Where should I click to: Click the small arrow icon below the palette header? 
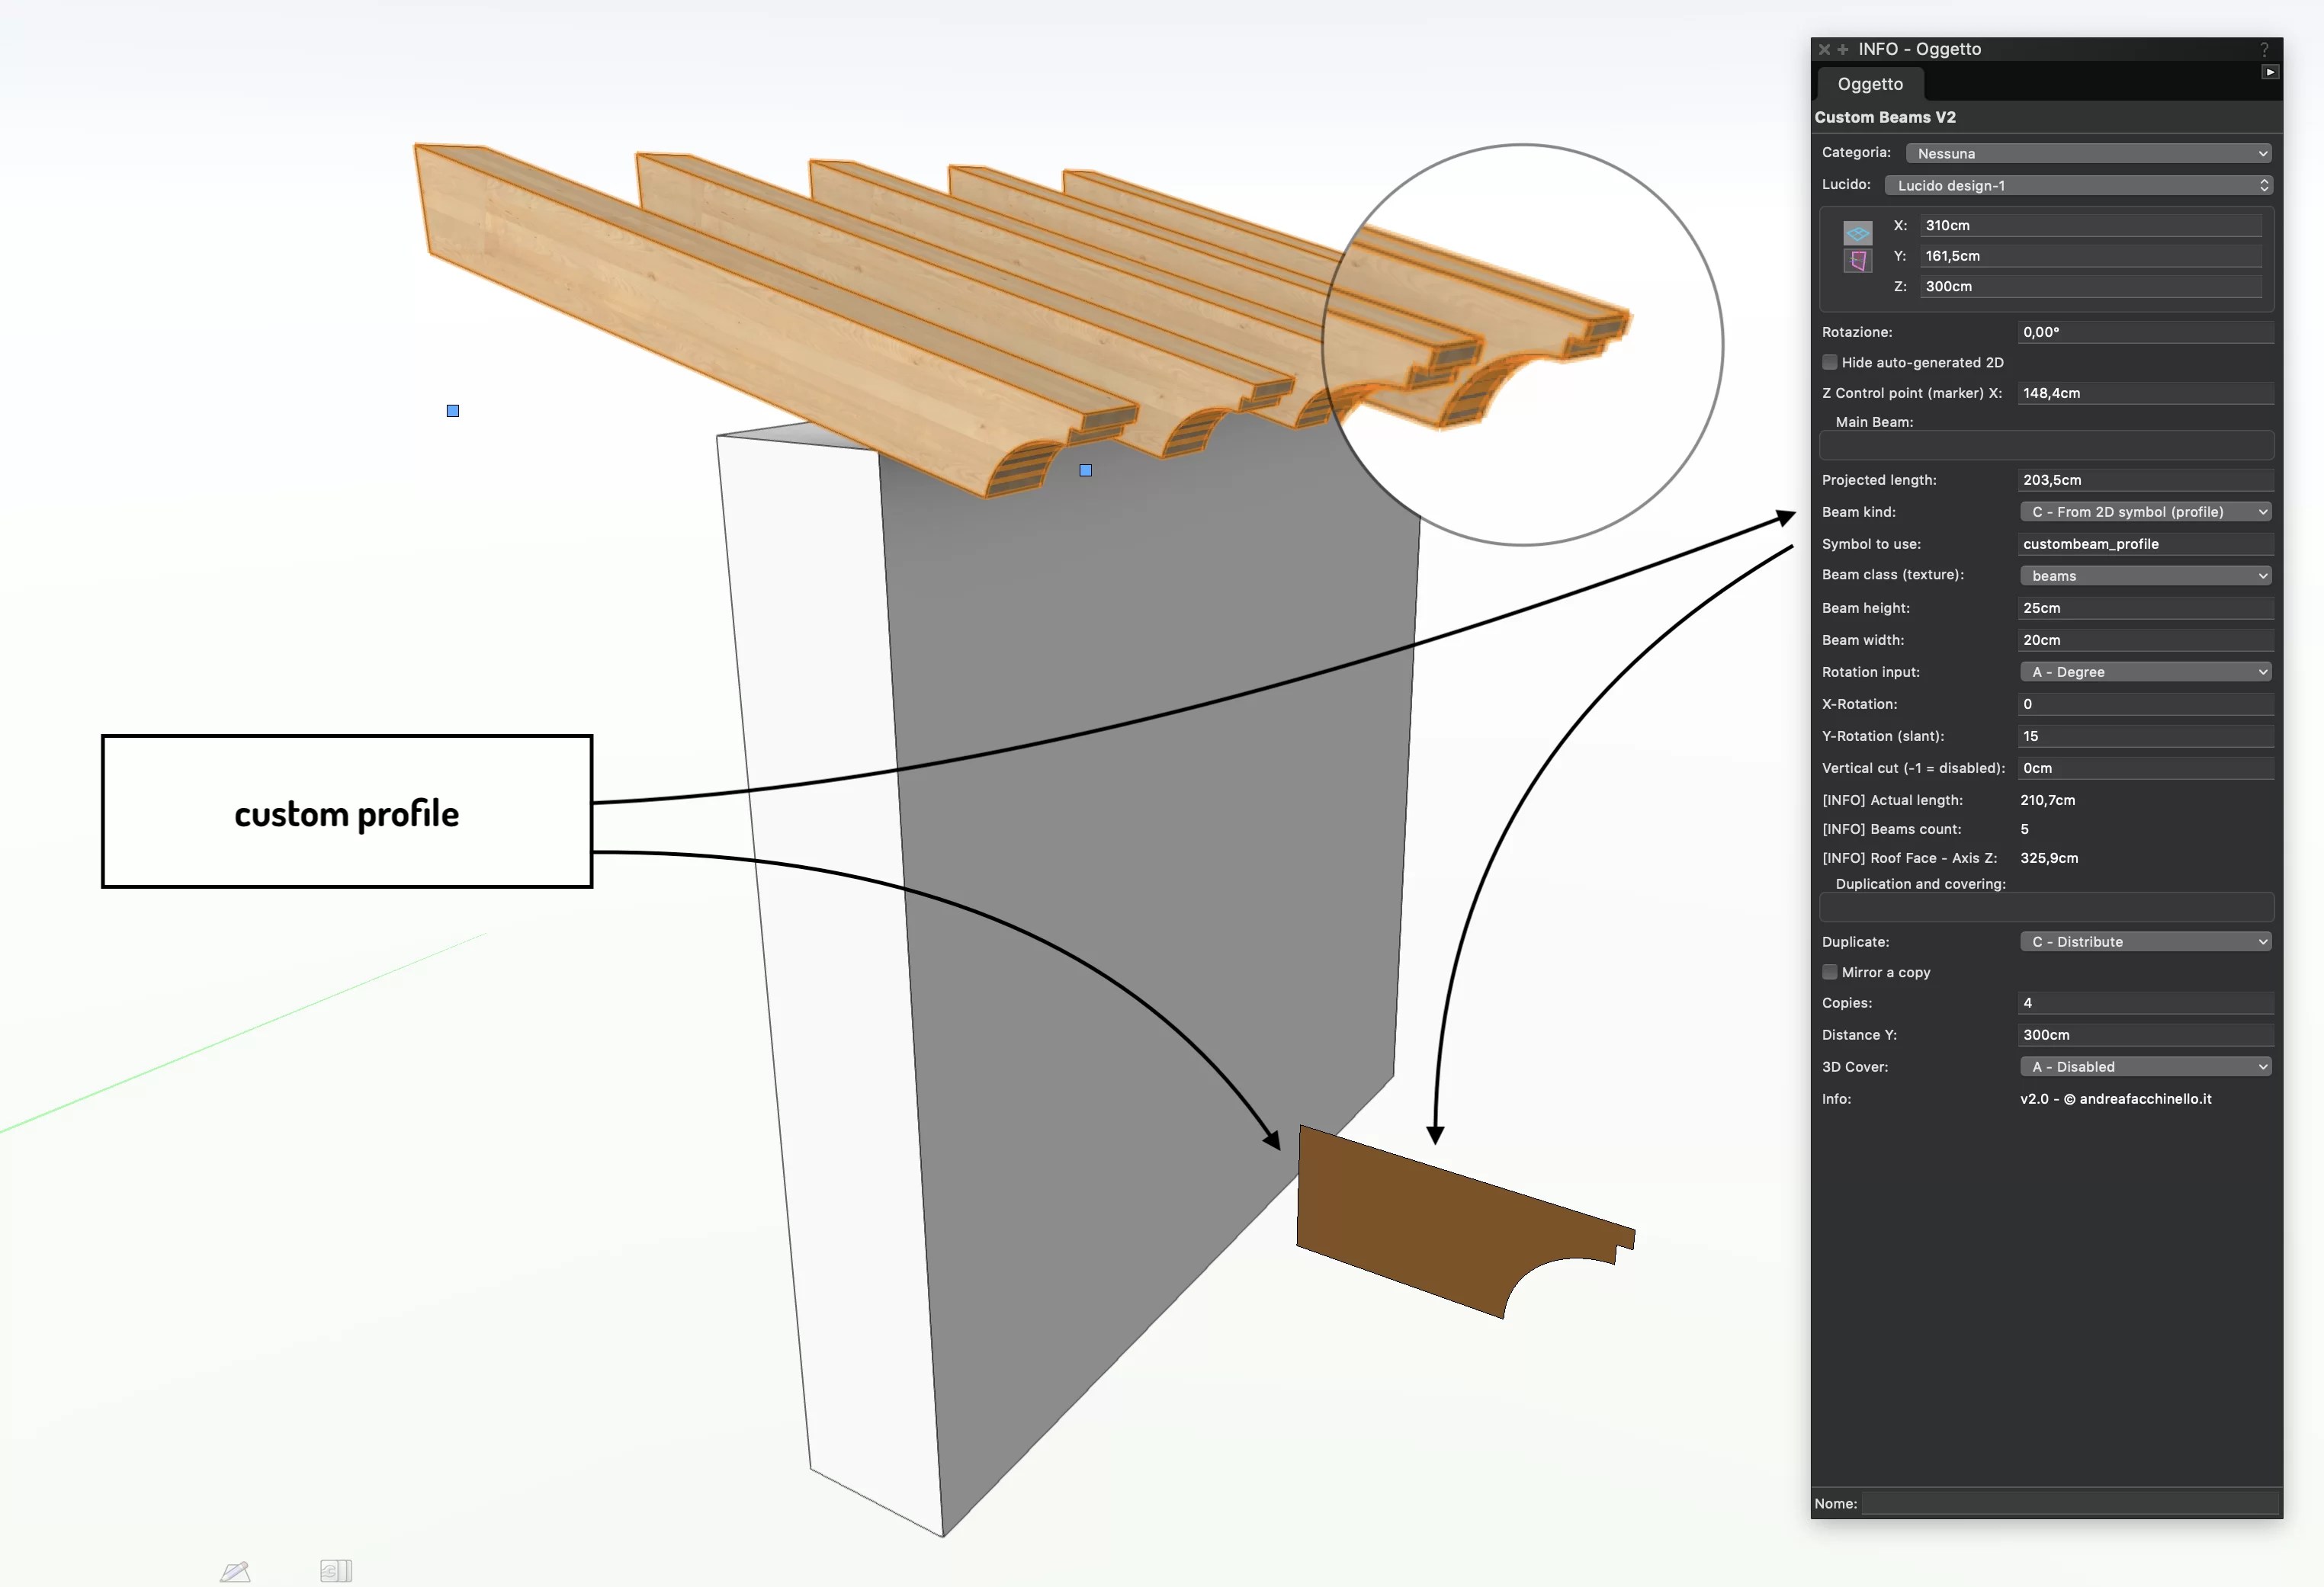point(2269,71)
